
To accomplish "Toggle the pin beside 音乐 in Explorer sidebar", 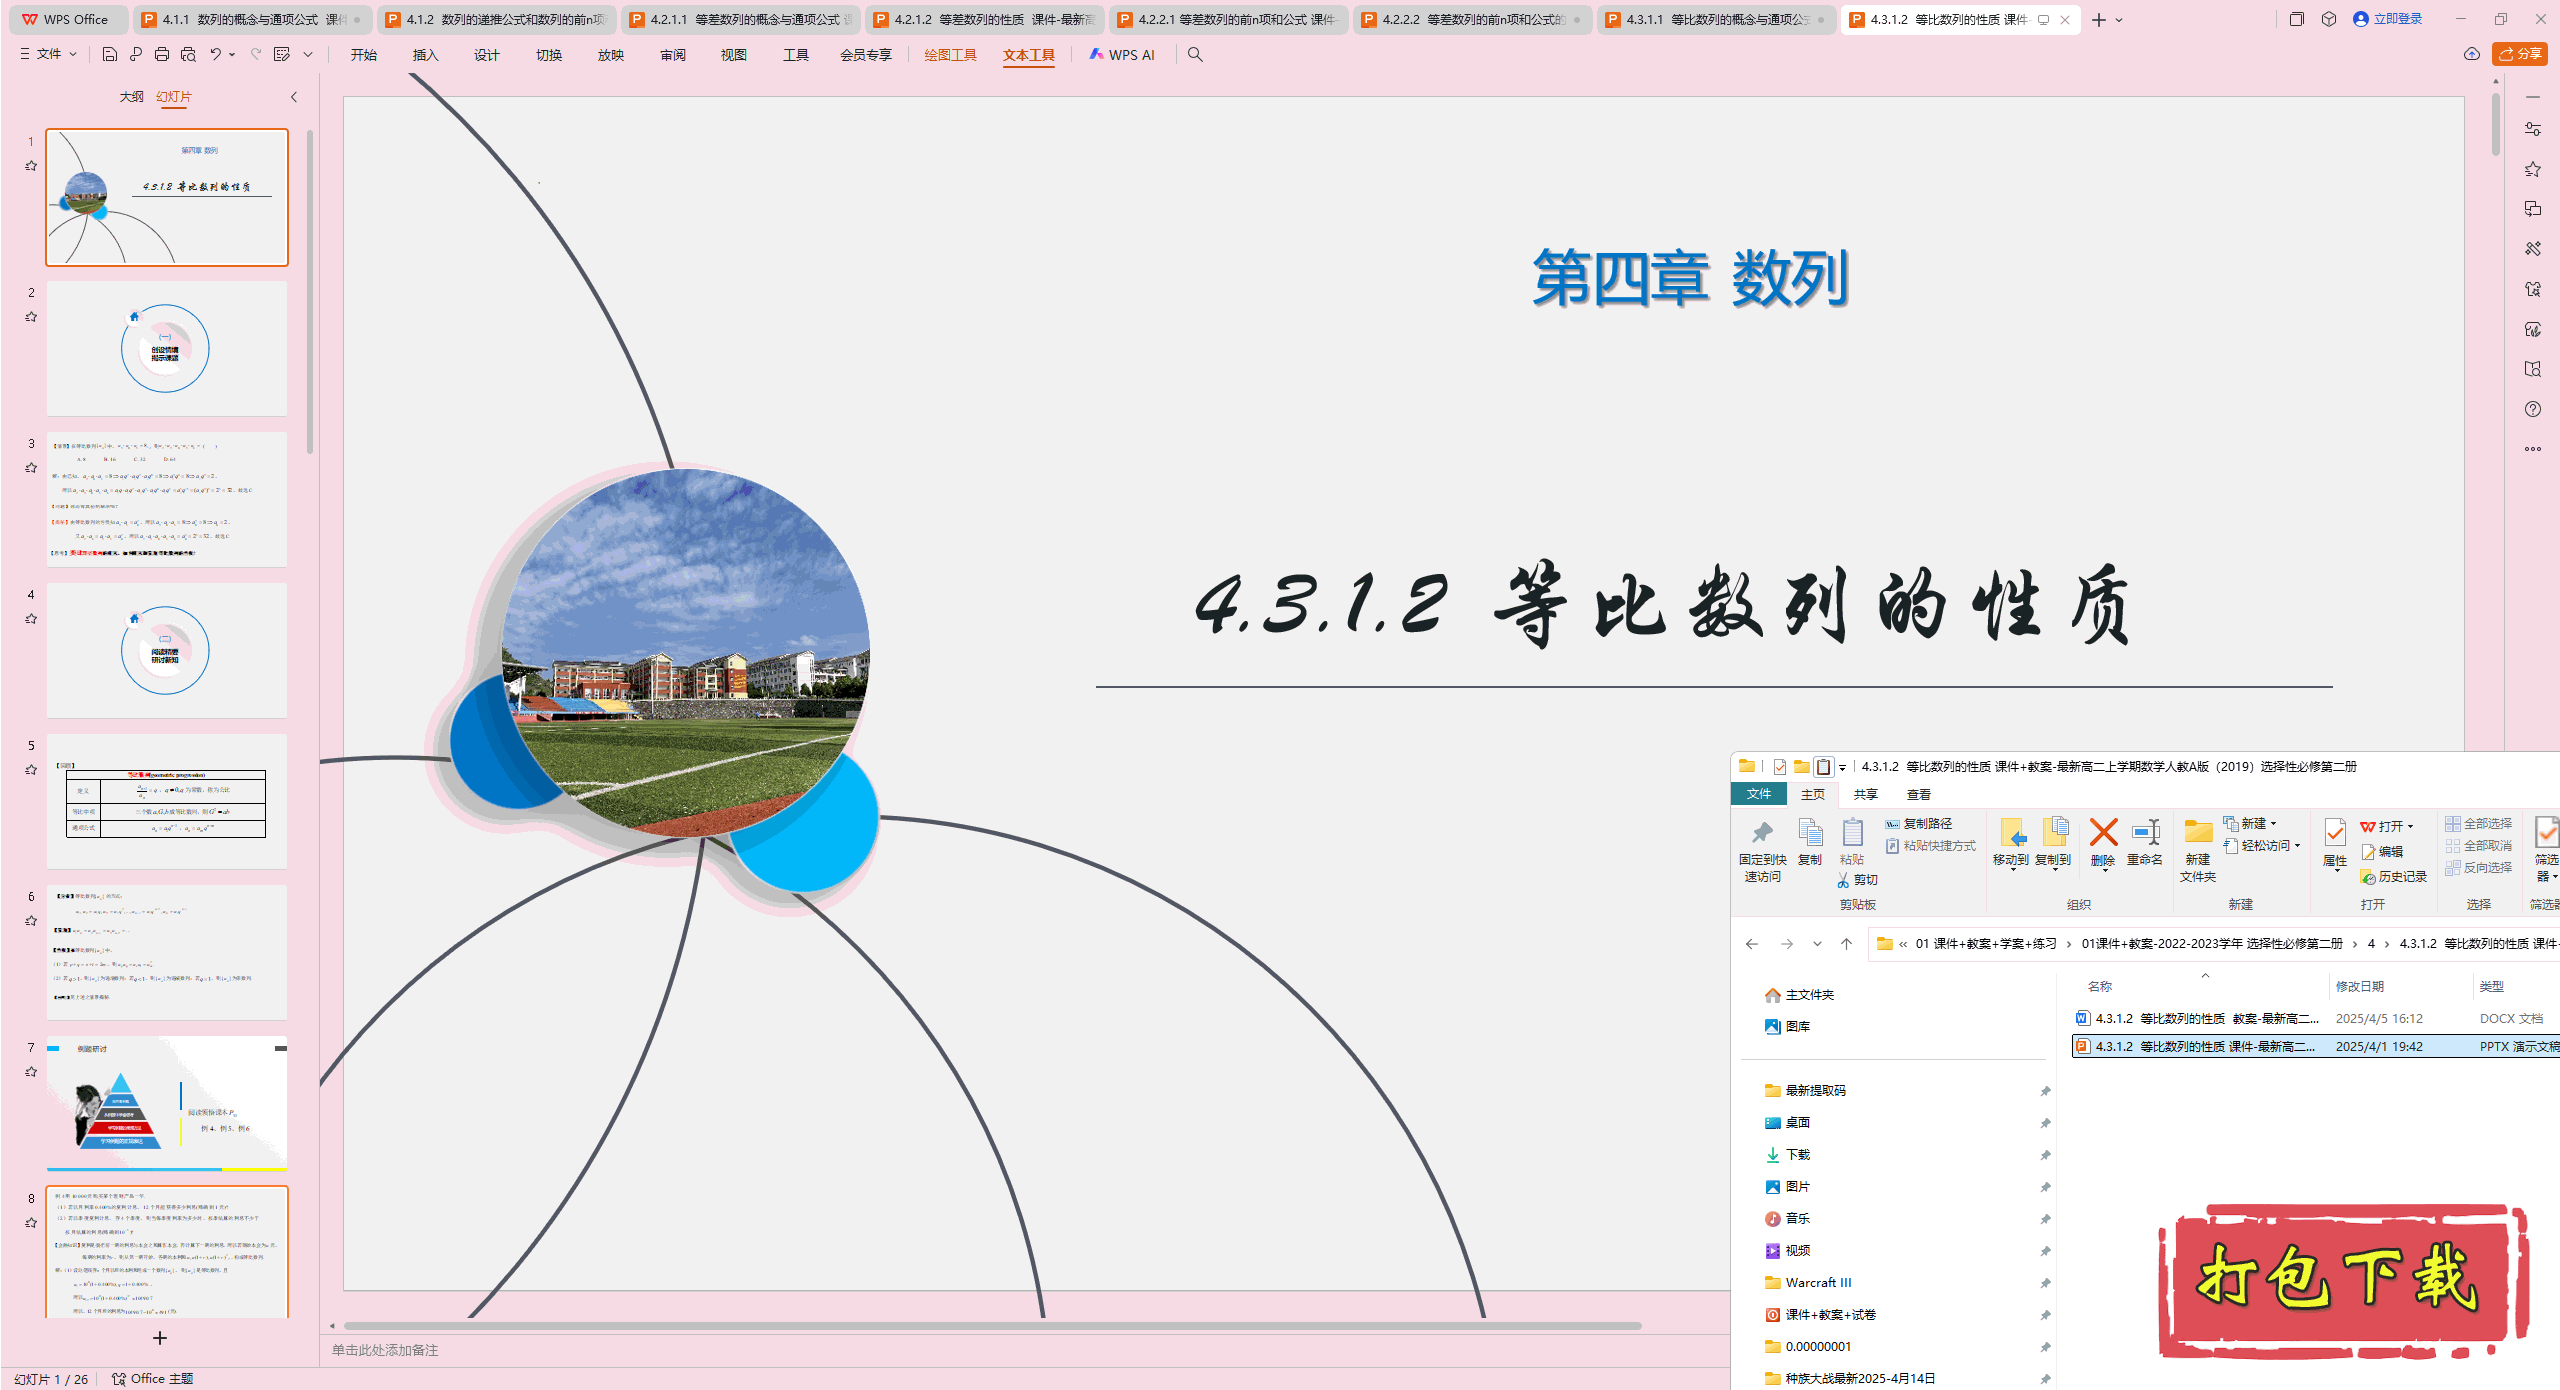I will coord(2045,1219).
